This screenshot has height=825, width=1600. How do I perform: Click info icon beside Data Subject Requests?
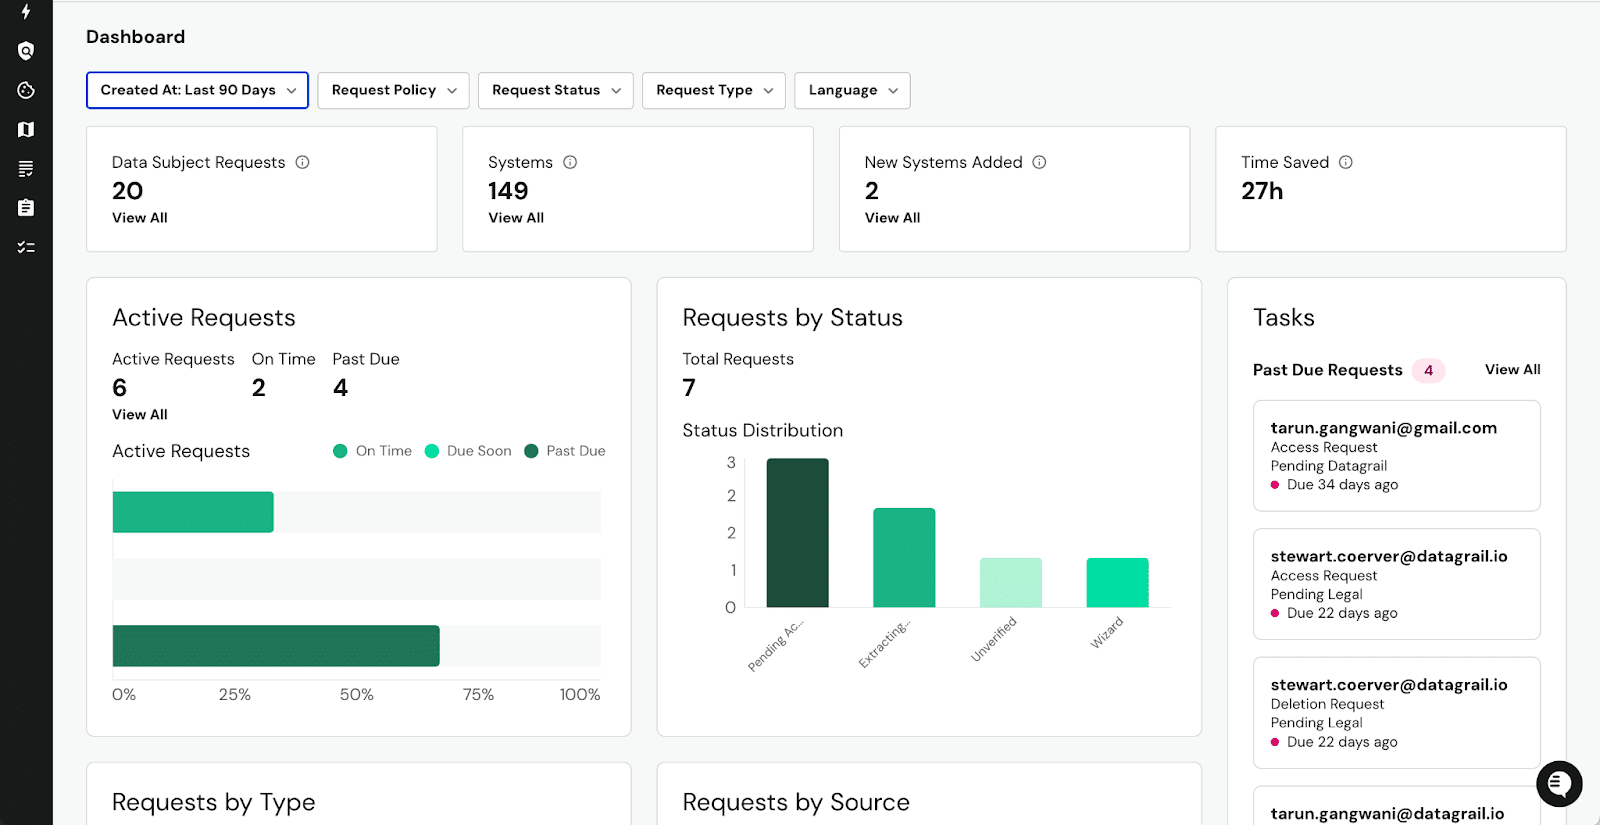click(302, 162)
